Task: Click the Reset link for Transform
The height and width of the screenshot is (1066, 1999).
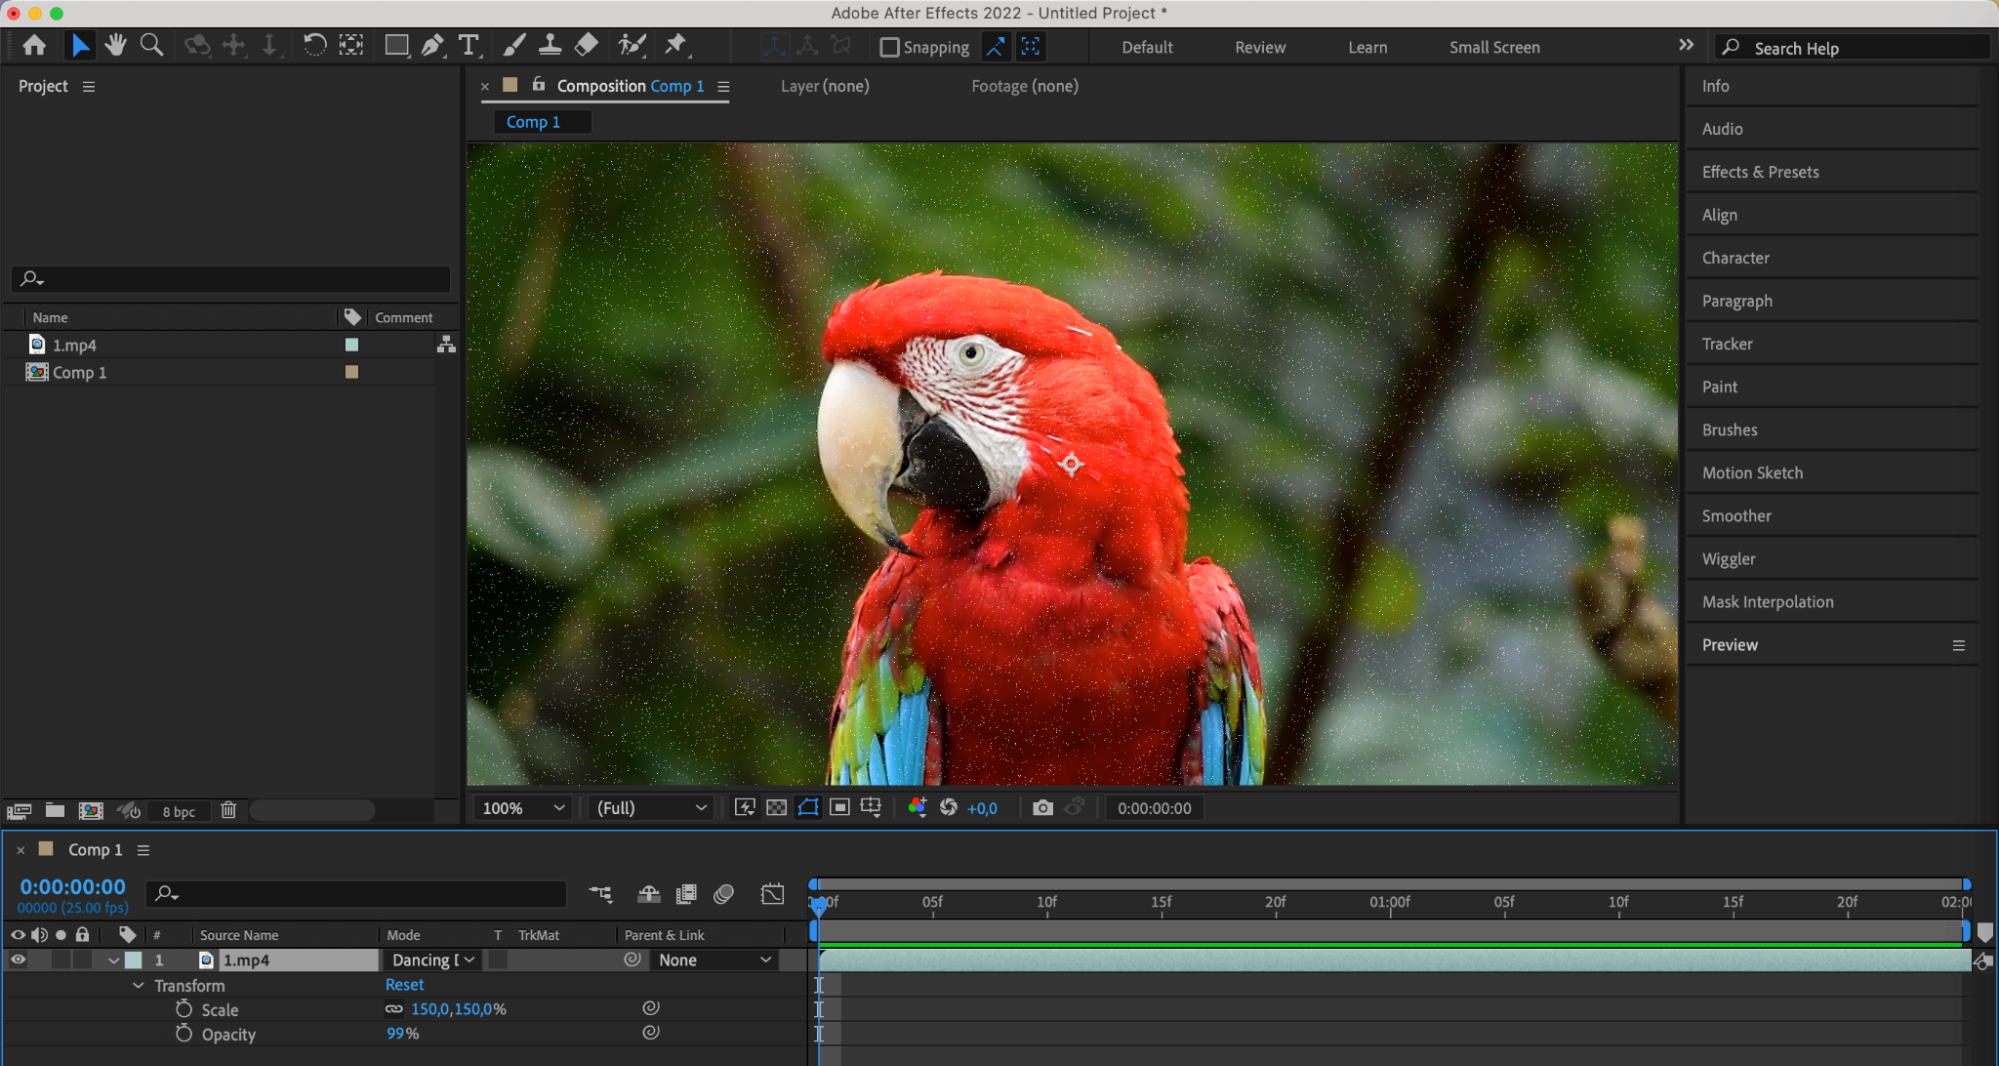Action: 404,985
